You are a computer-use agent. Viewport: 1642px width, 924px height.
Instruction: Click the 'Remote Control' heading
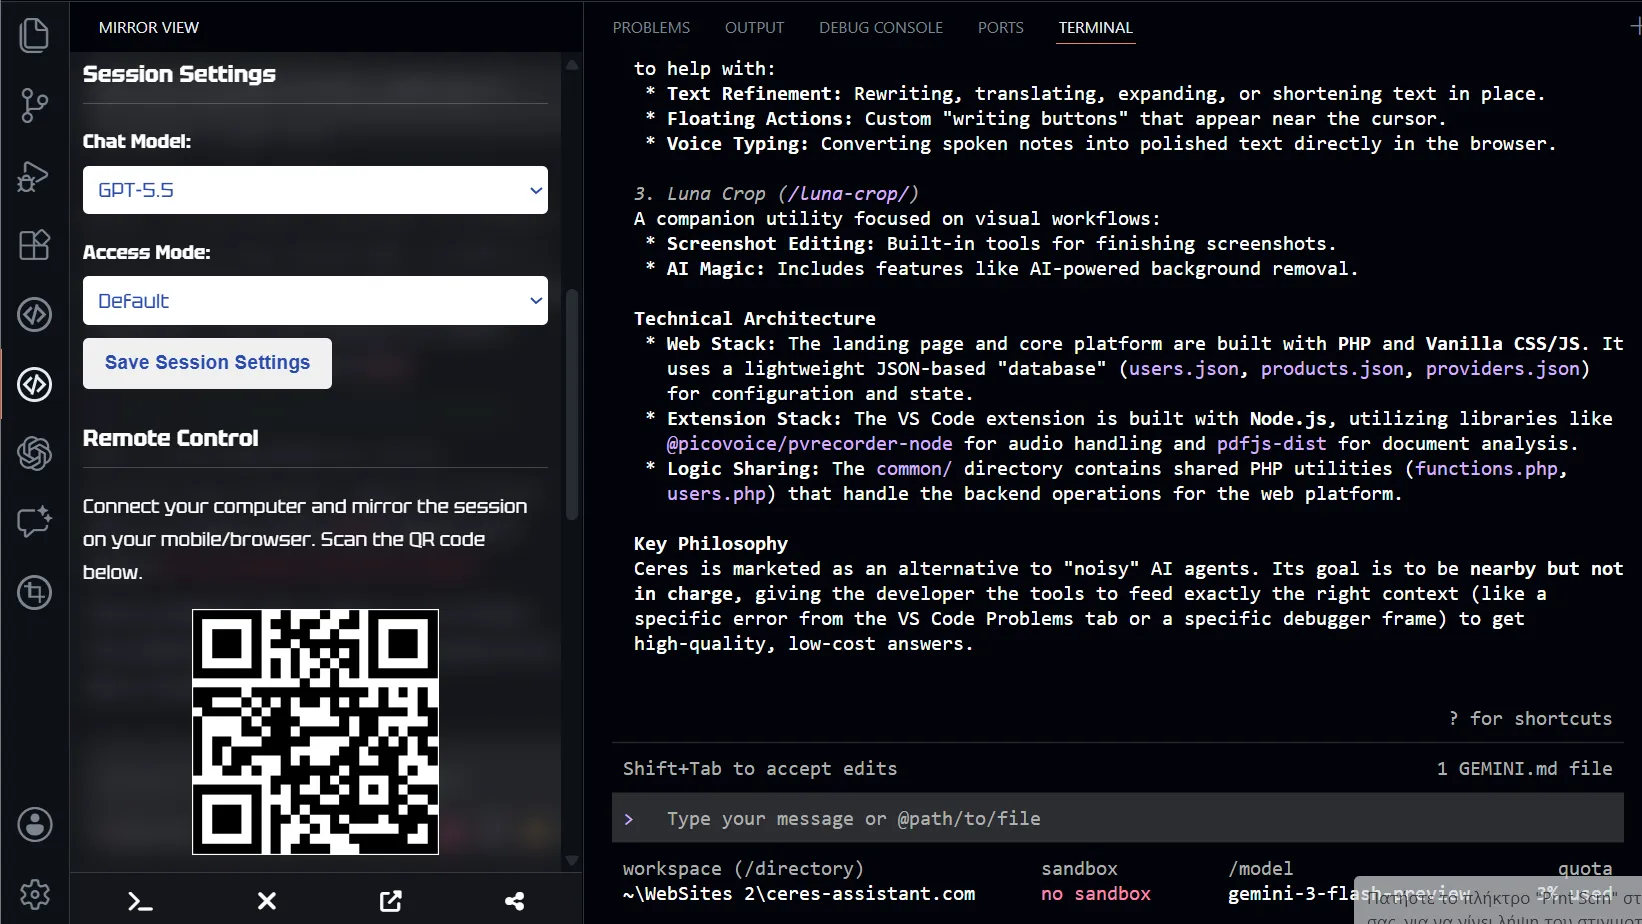[x=170, y=438]
